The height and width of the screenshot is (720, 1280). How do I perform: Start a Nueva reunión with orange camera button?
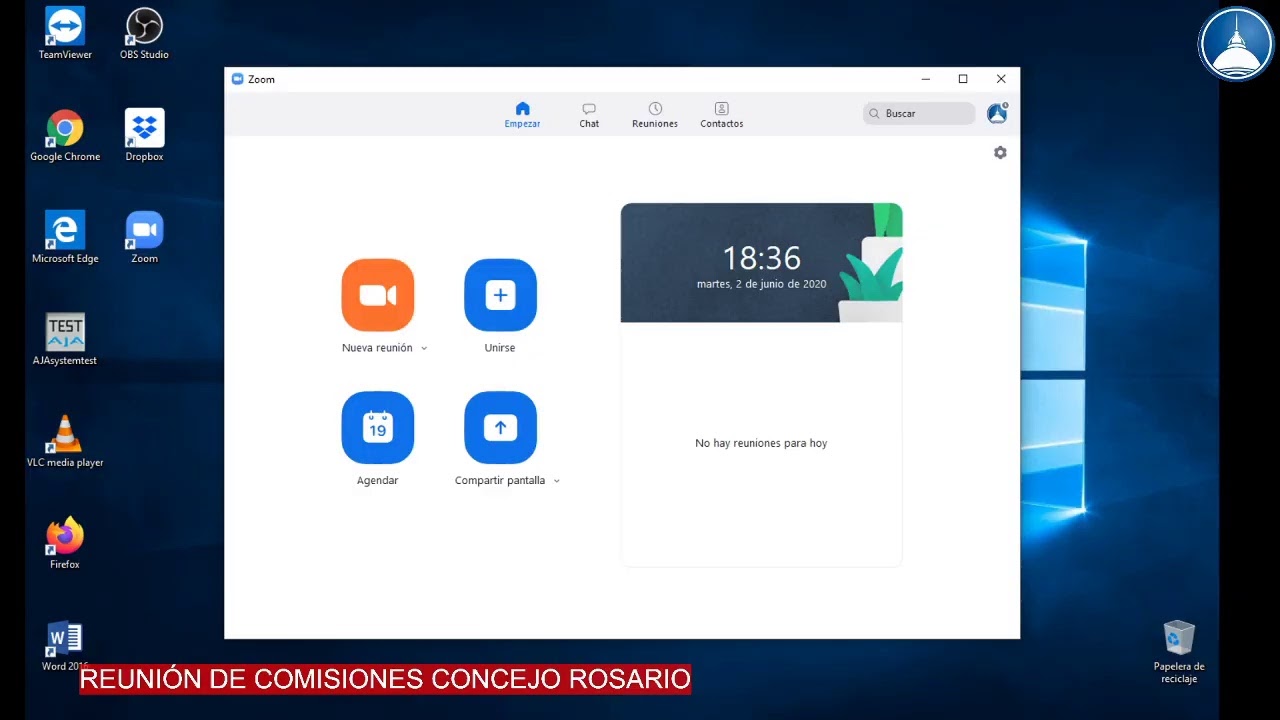(378, 295)
